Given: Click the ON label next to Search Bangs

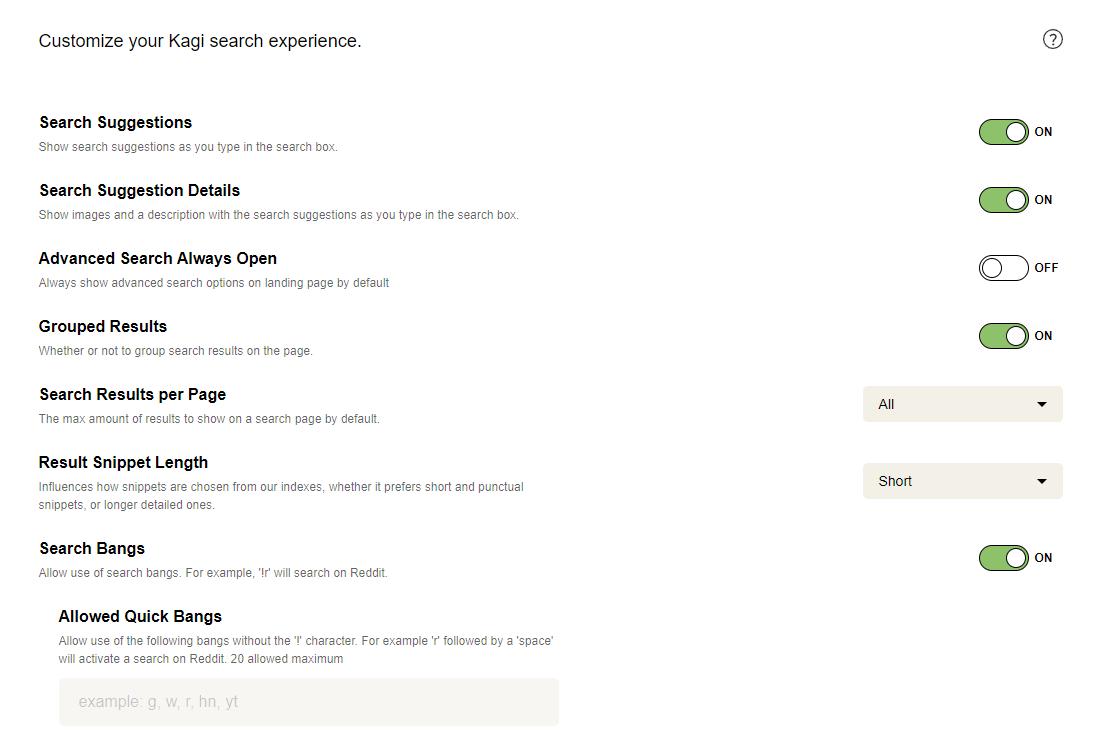Looking at the screenshot, I should [x=1043, y=558].
